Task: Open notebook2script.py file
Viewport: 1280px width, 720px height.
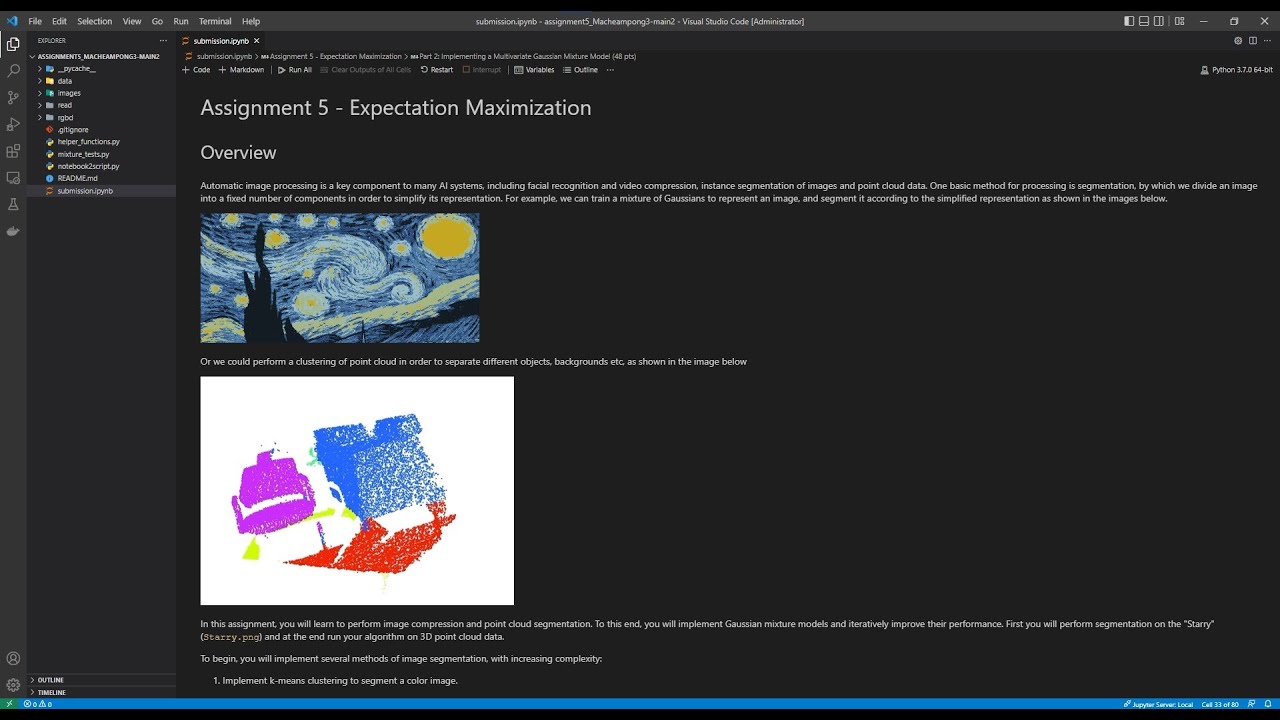Action: coord(88,166)
